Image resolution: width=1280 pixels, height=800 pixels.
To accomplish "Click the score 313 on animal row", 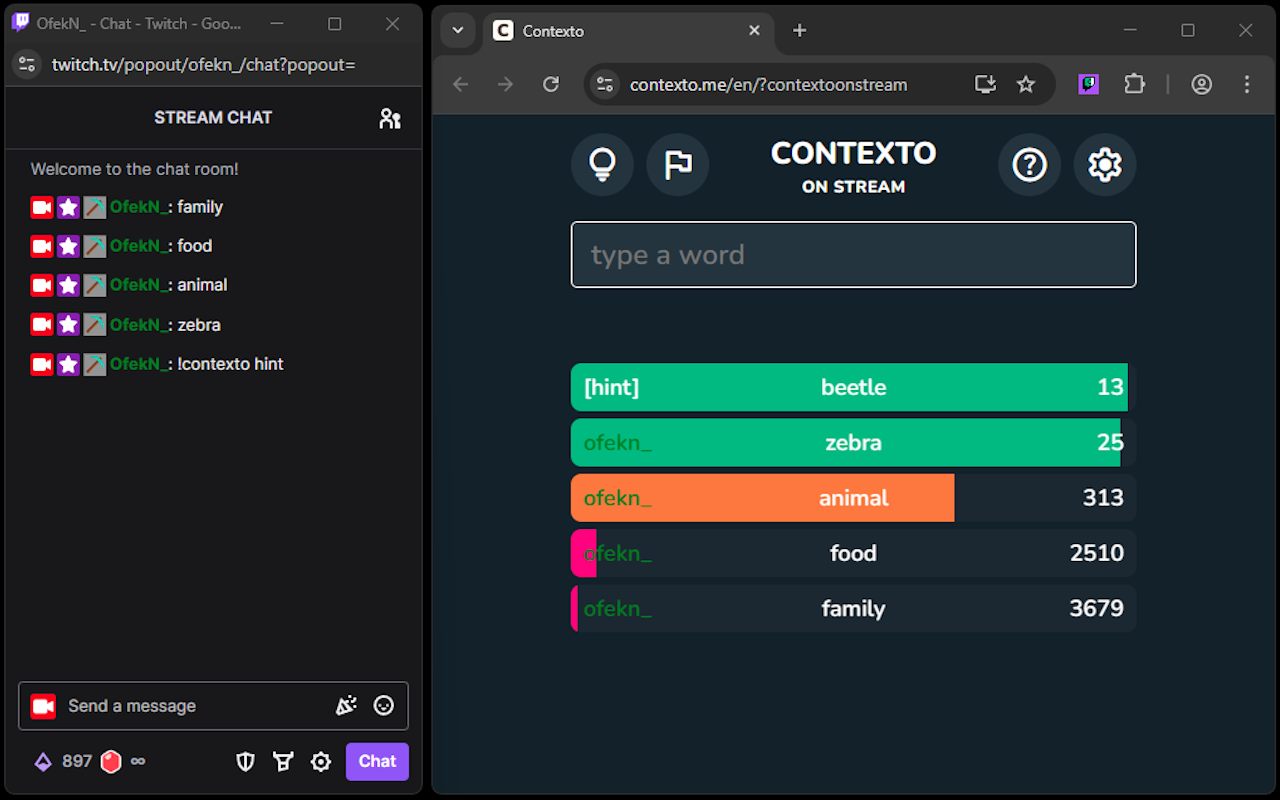I will click(1103, 498).
